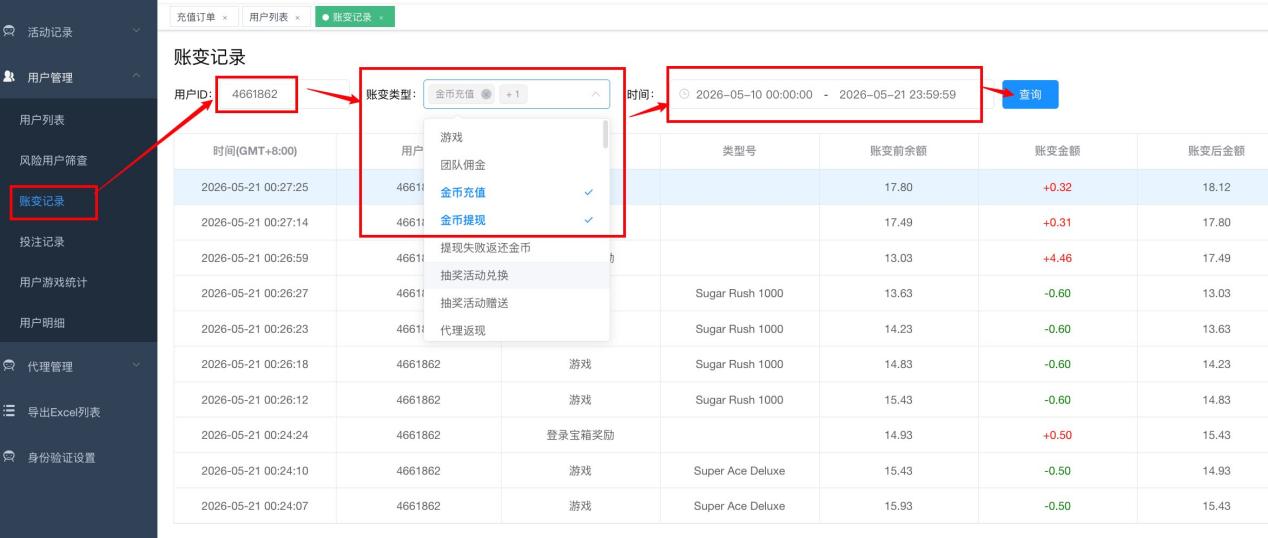Click 账变金额 column header

(x=1057, y=151)
